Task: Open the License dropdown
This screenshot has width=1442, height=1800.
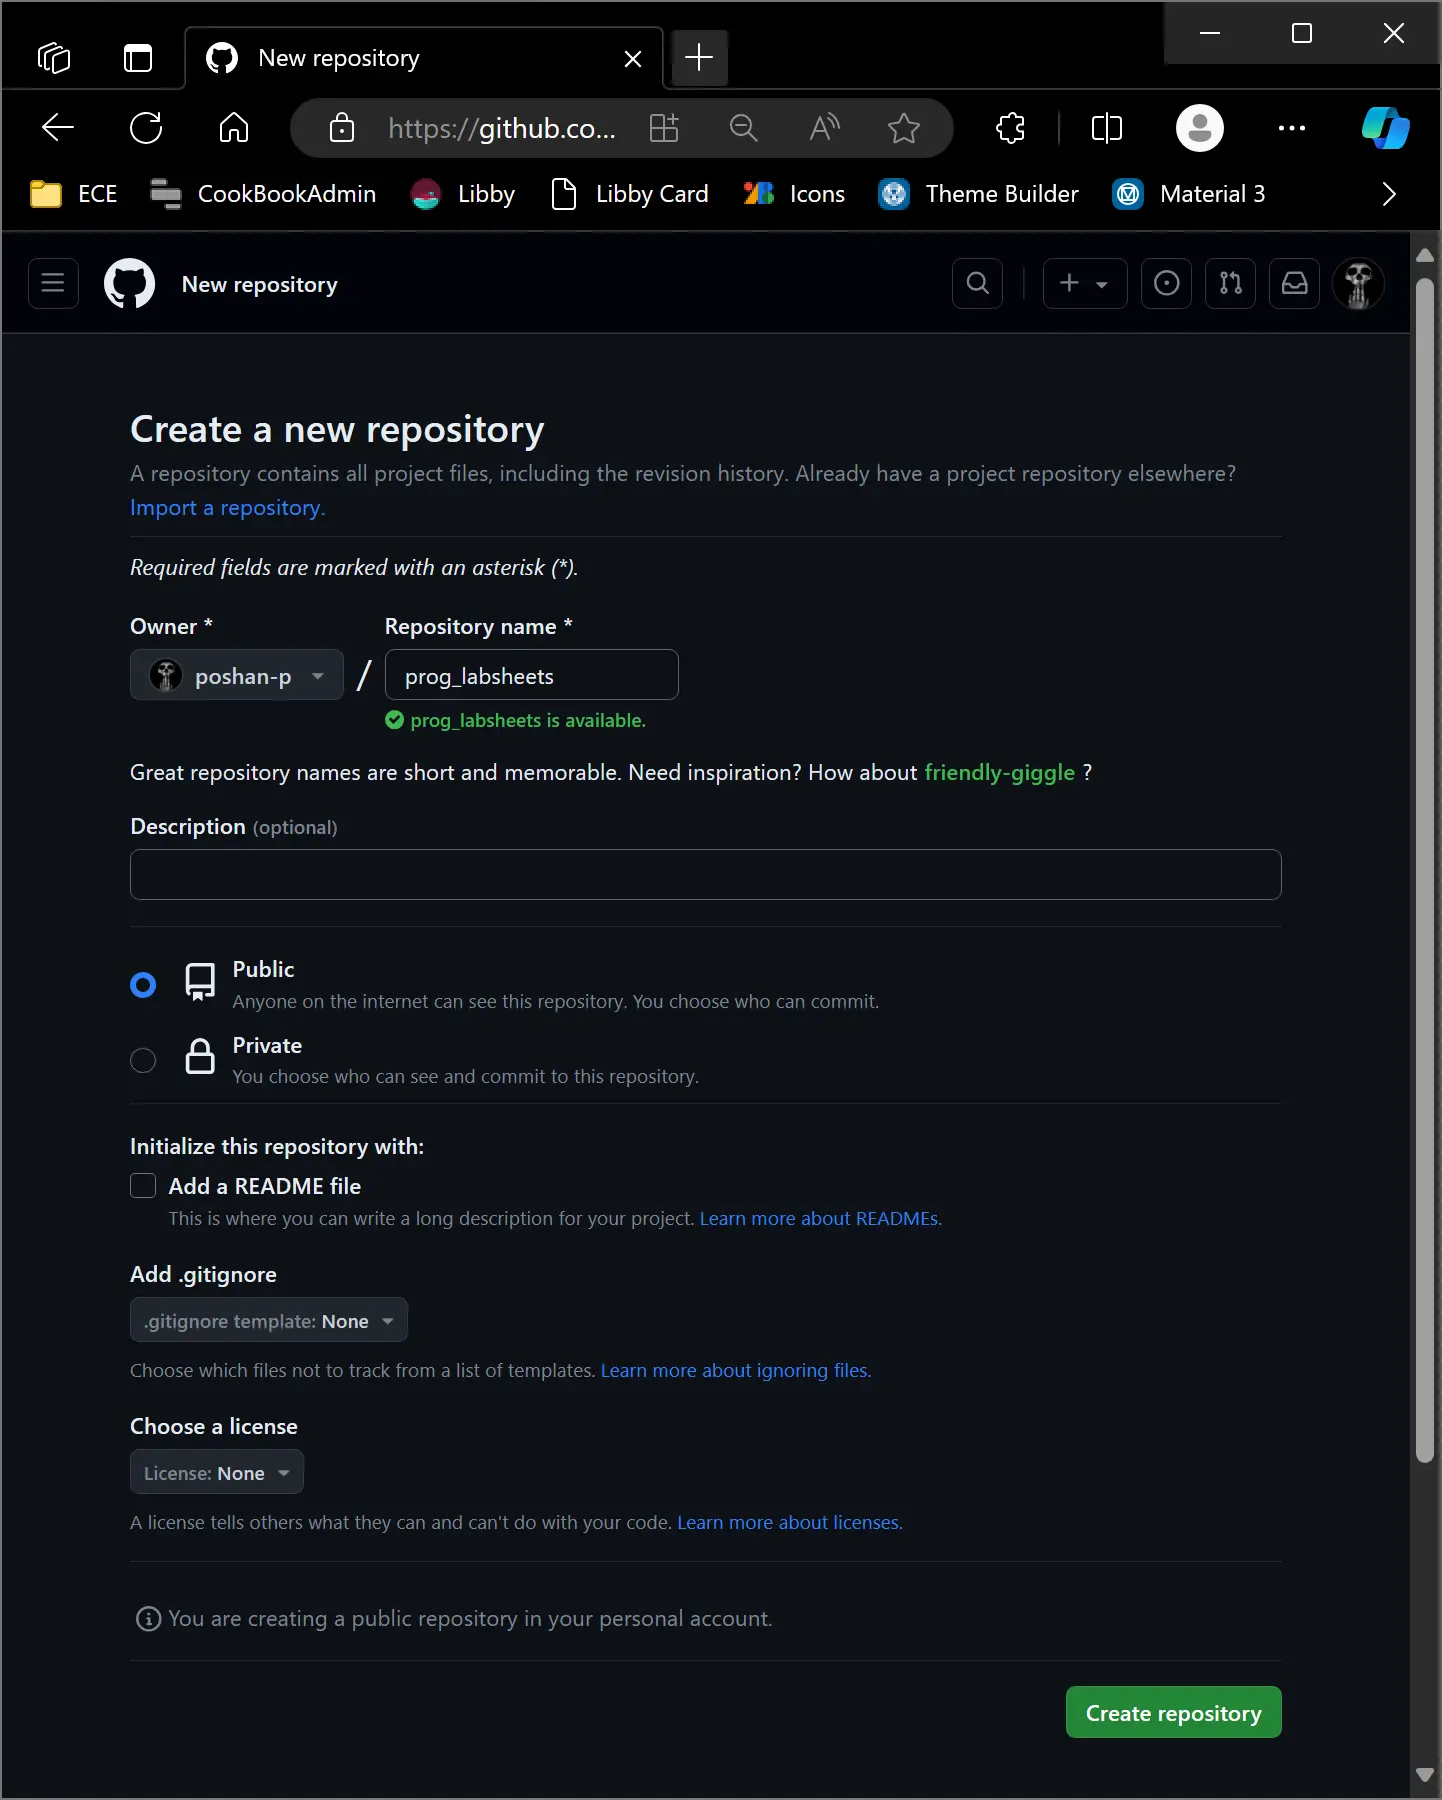Action: tap(216, 1472)
